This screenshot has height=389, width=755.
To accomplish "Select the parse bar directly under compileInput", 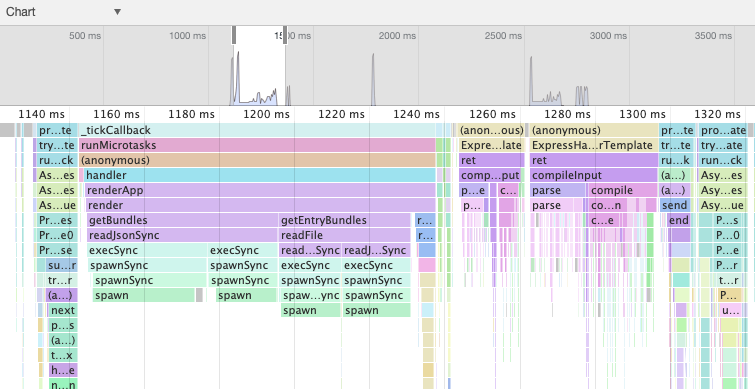I will click(x=558, y=190).
